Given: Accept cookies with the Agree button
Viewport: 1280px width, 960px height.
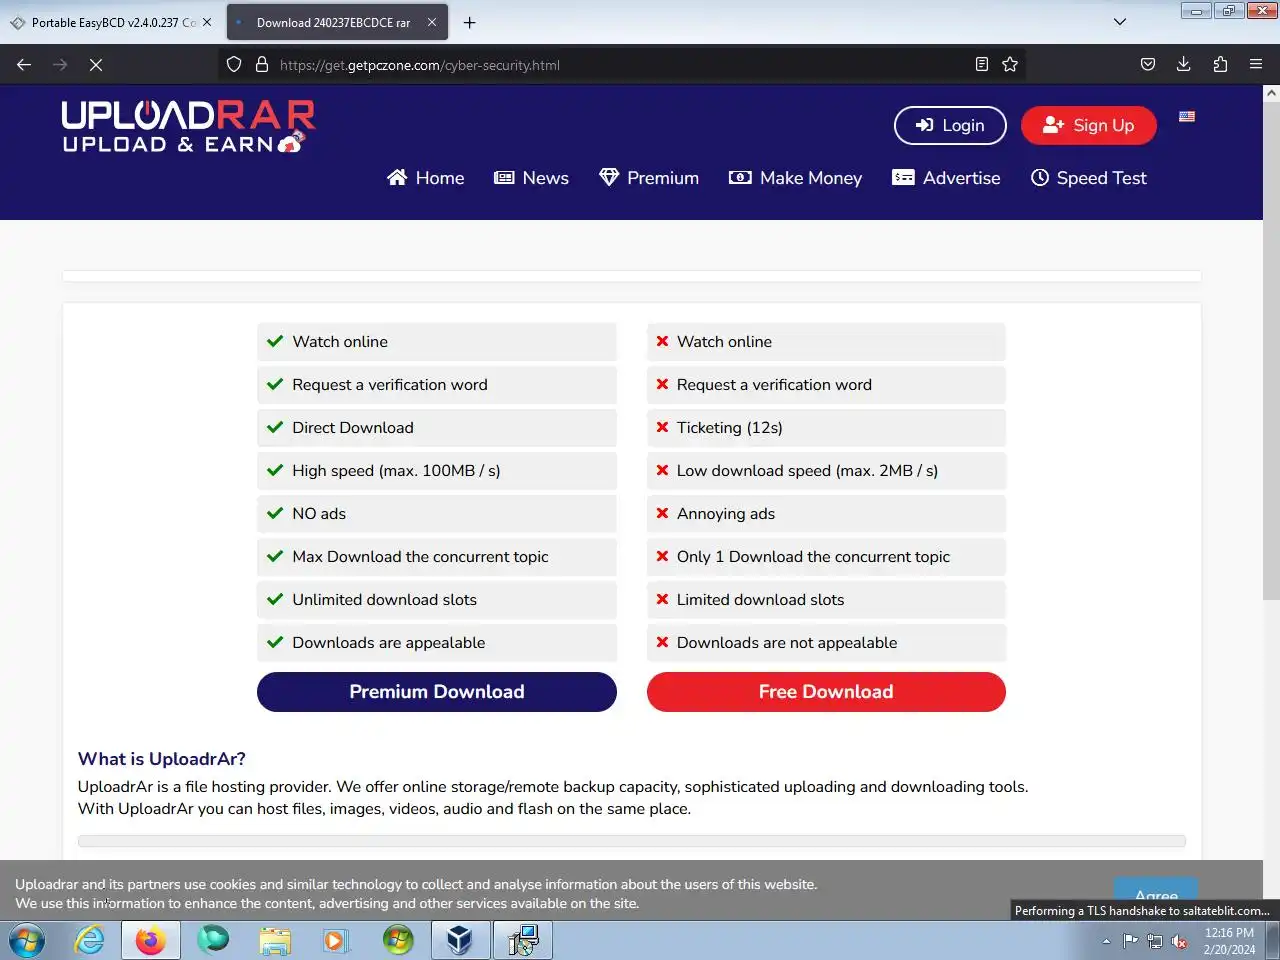Looking at the screenshot, I should pyautogui.click(x=1156, y=896).
